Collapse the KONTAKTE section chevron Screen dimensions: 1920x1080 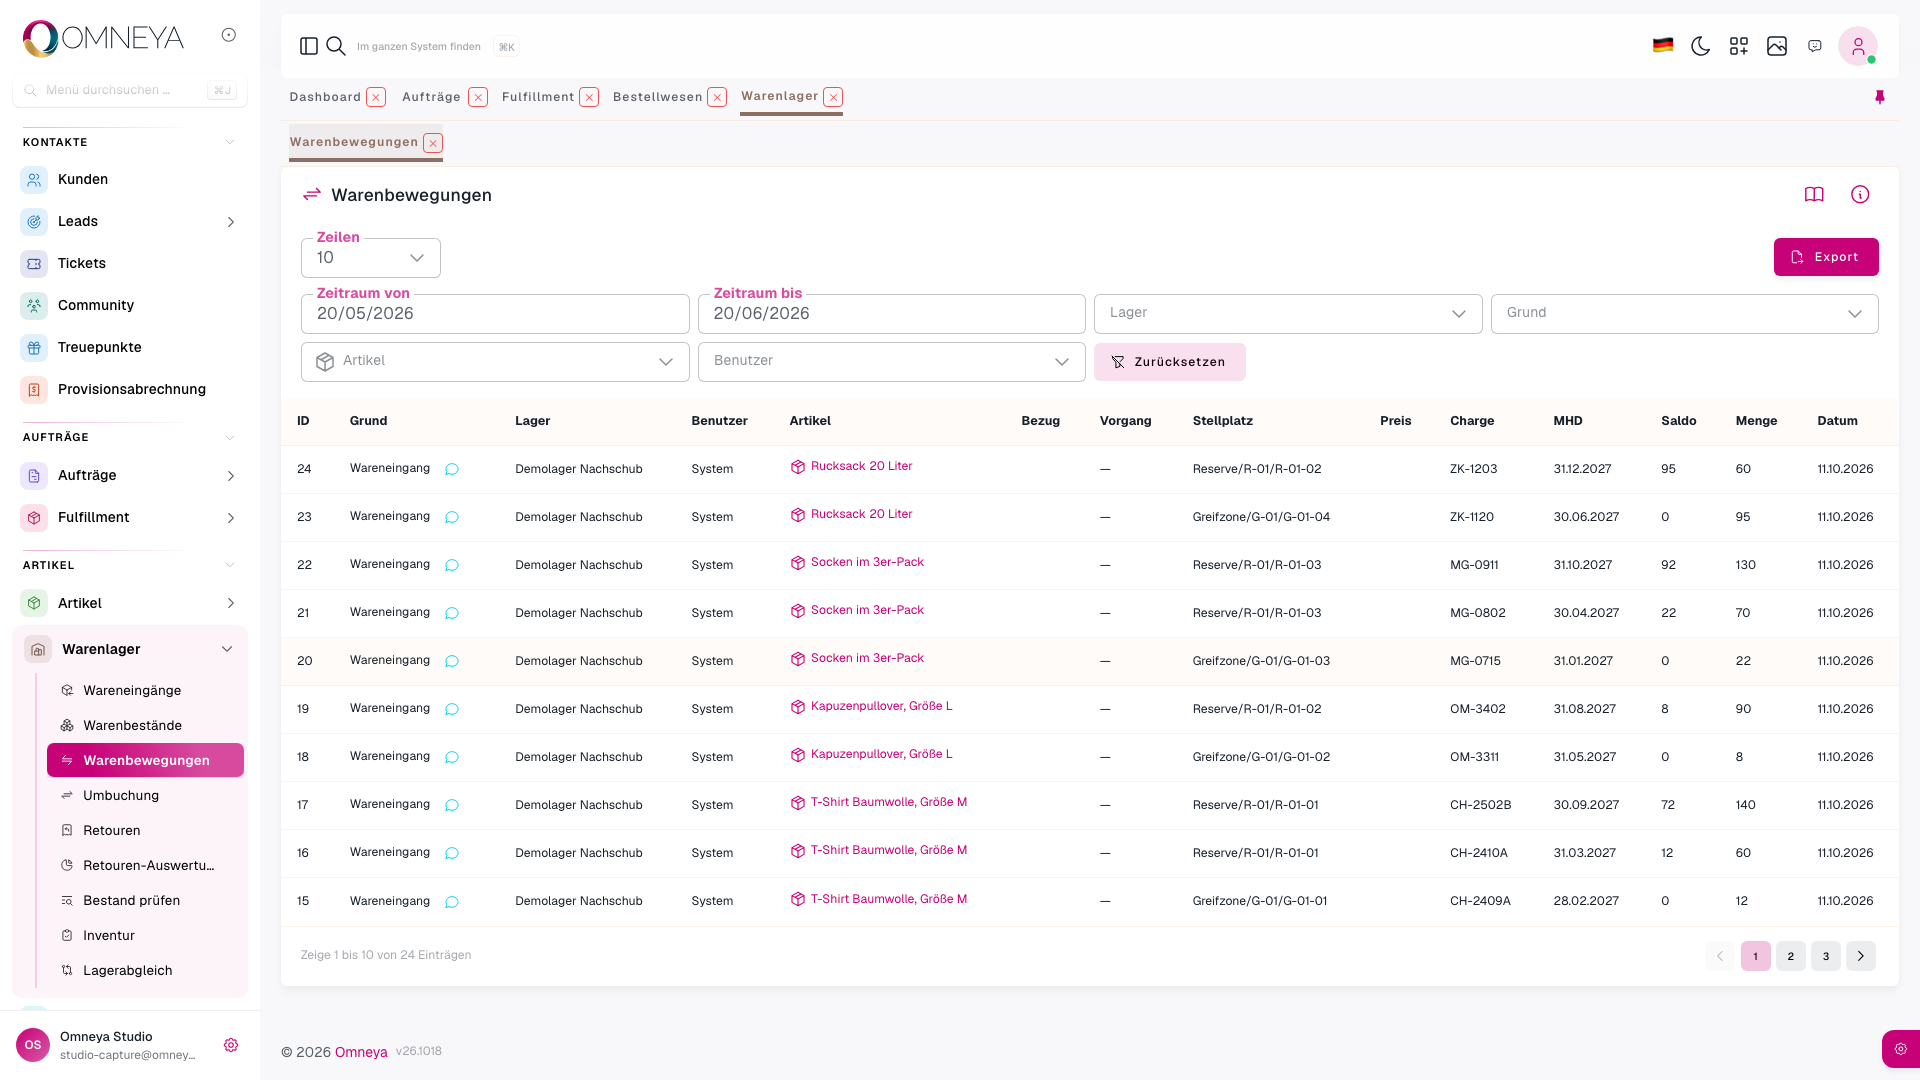point(230,142)
